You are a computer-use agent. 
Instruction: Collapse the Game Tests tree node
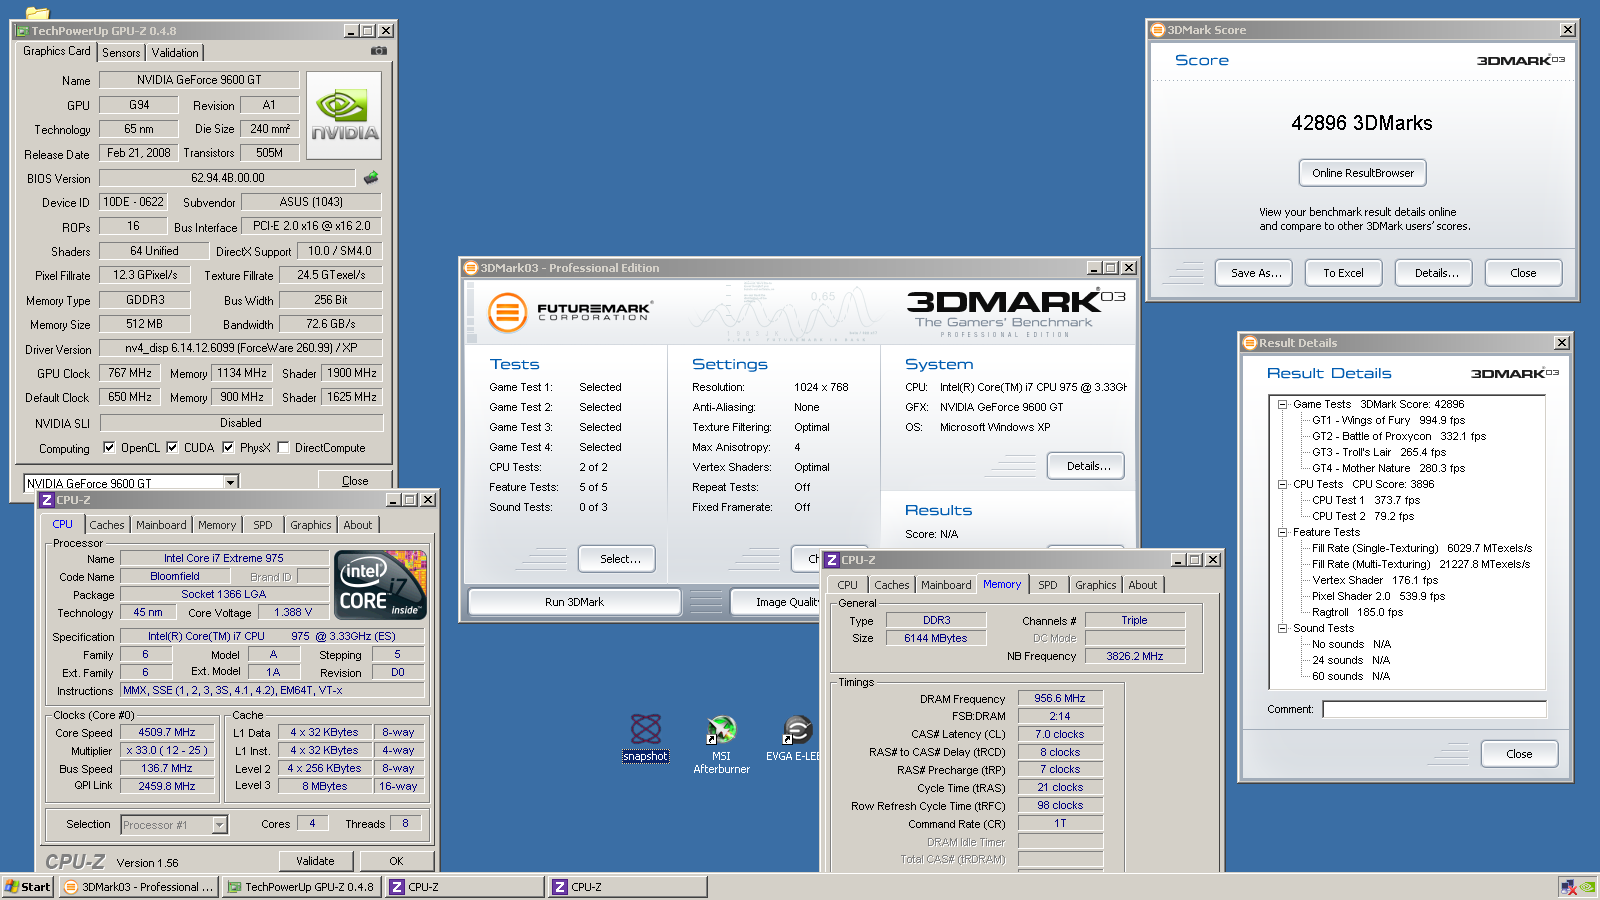(x=1282, y=404)
